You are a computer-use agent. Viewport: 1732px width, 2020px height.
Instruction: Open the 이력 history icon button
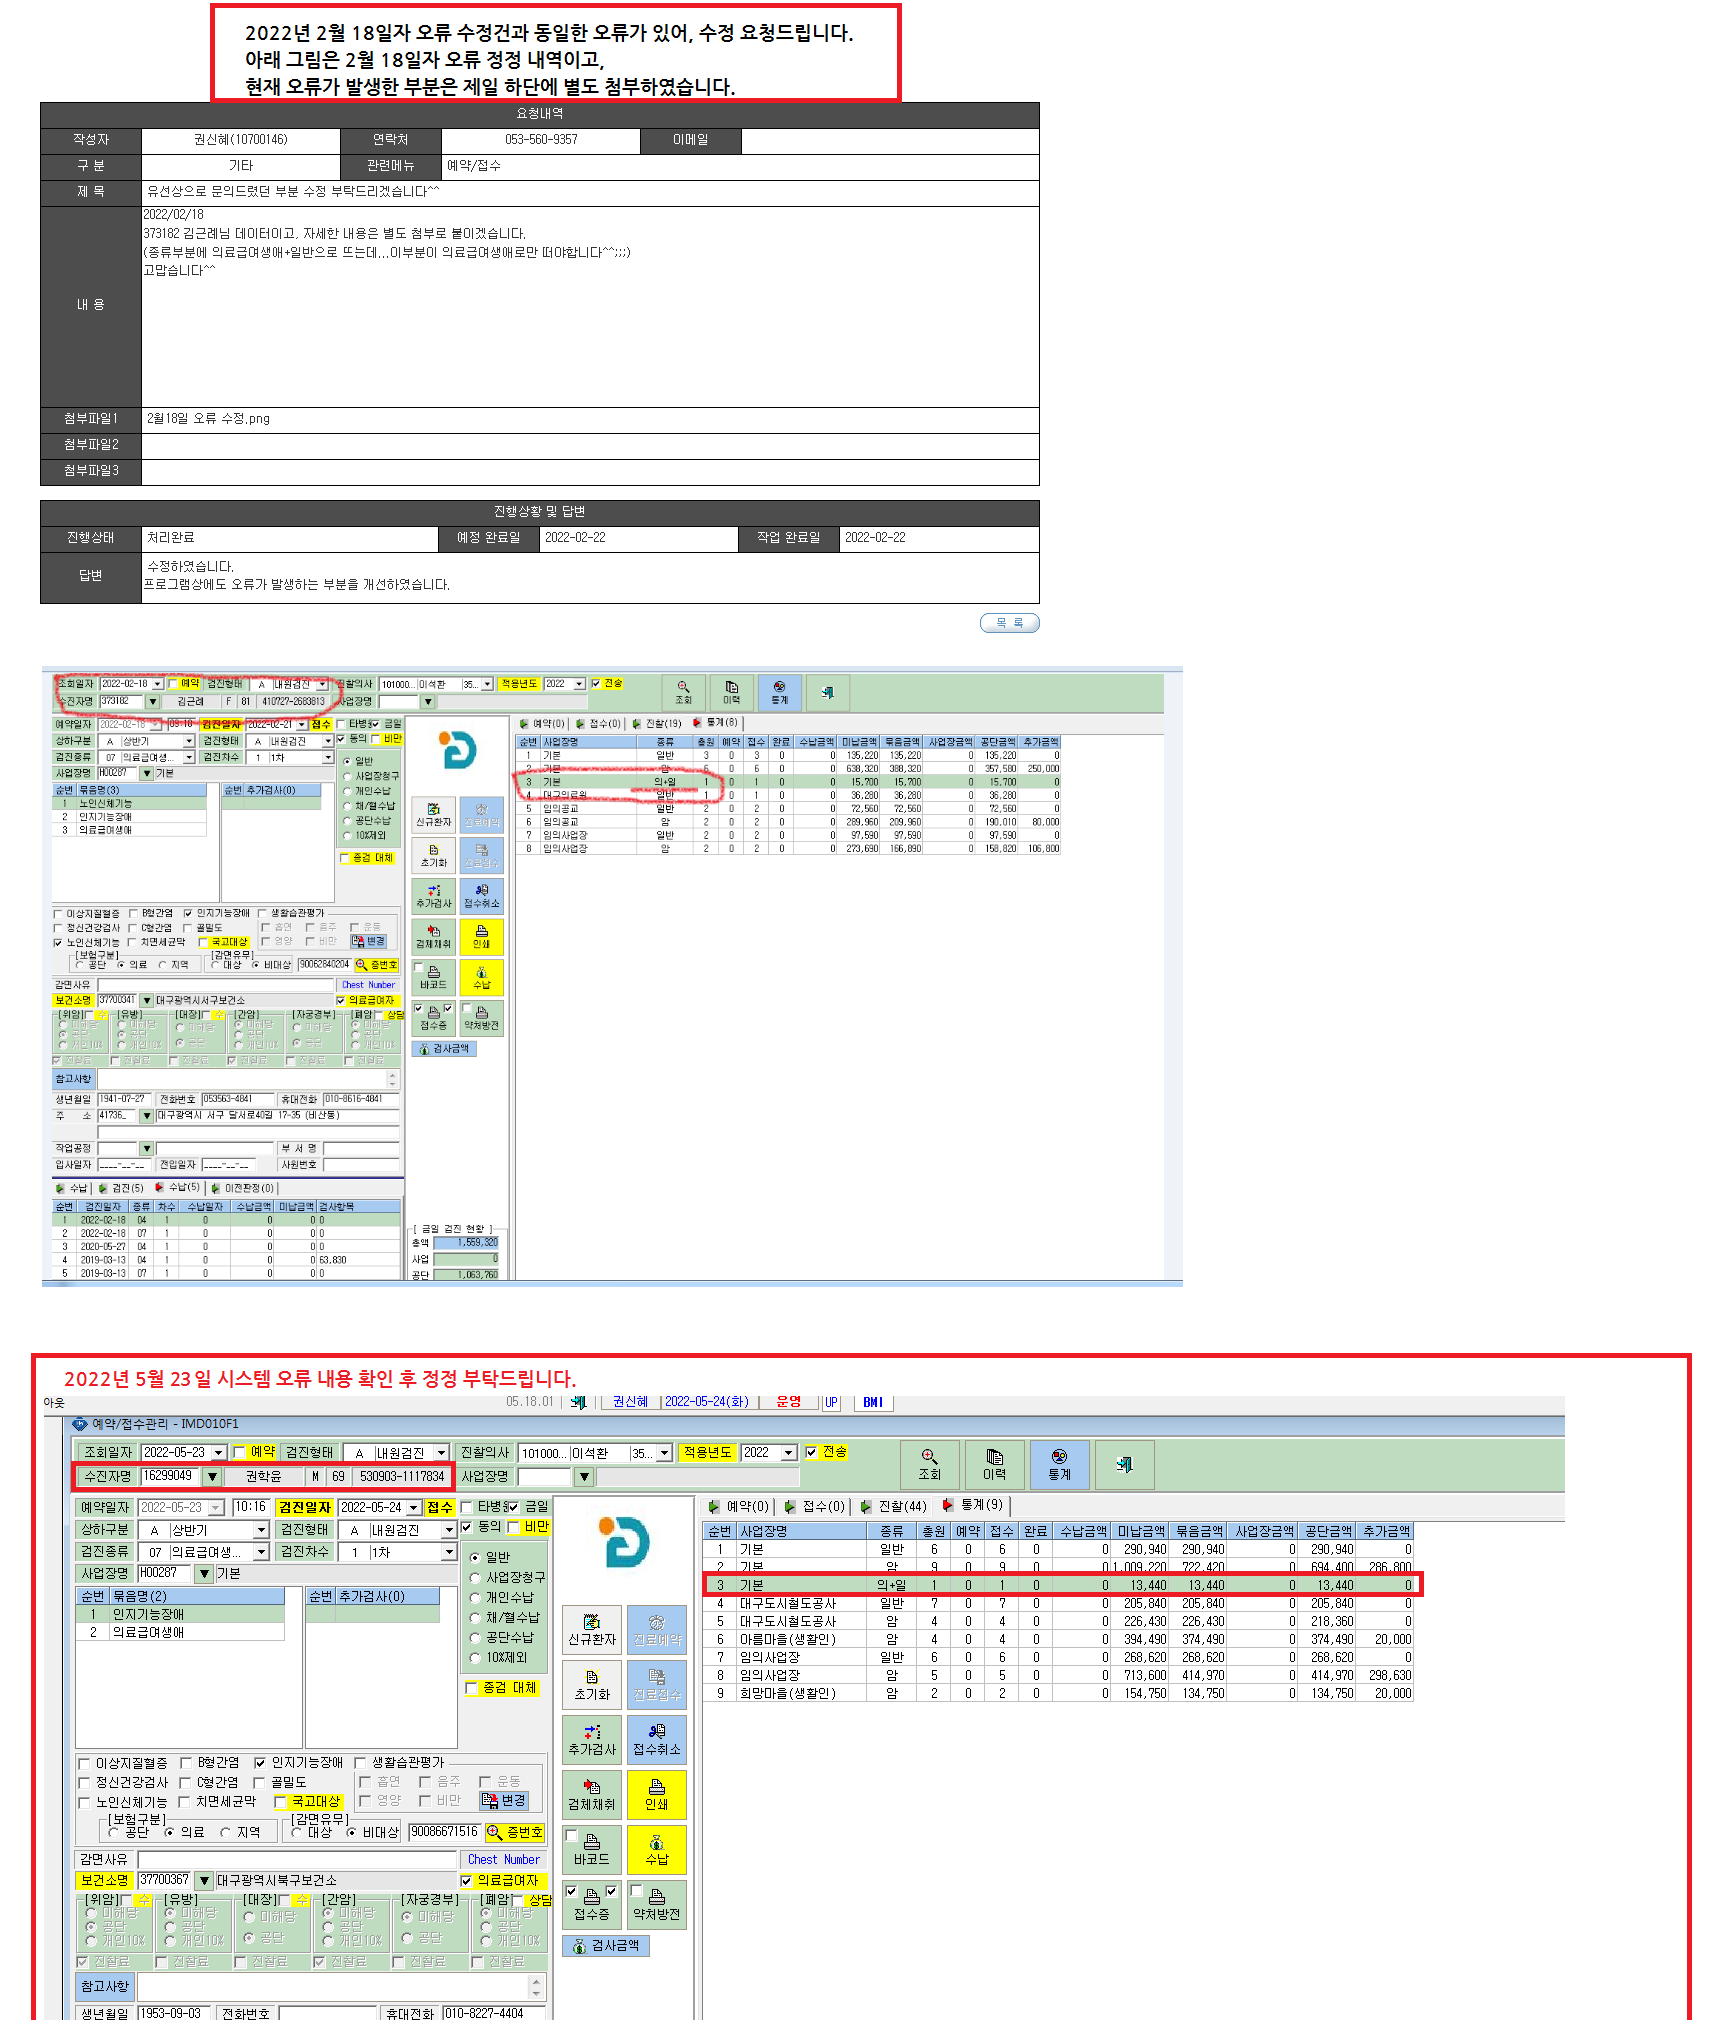[x=994, y=1464]
